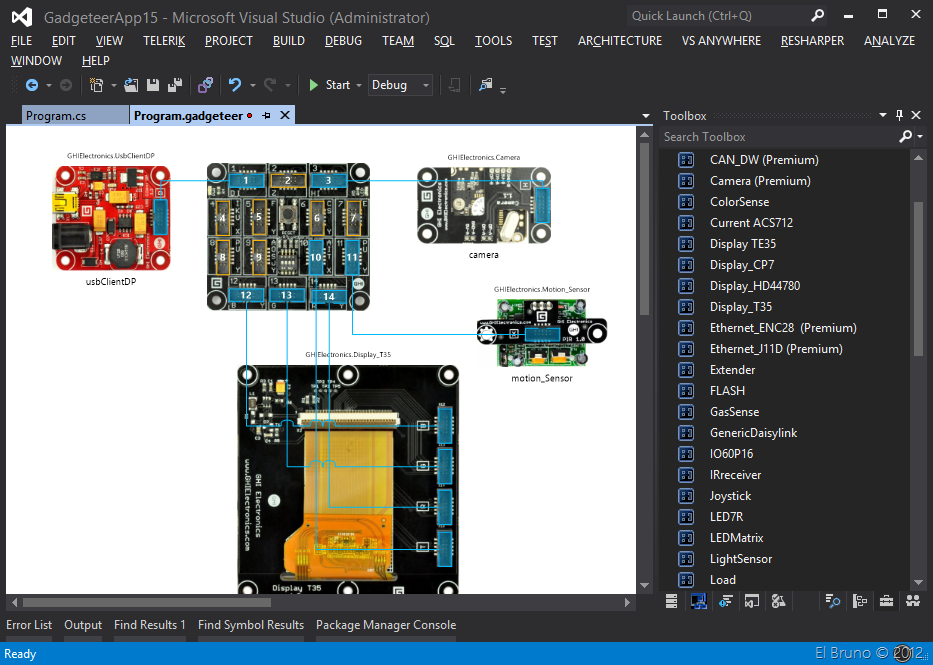This screenshot has width=933, height=665.
Task: Open the Debug configuration dropdown
Action: coord(425,86)
